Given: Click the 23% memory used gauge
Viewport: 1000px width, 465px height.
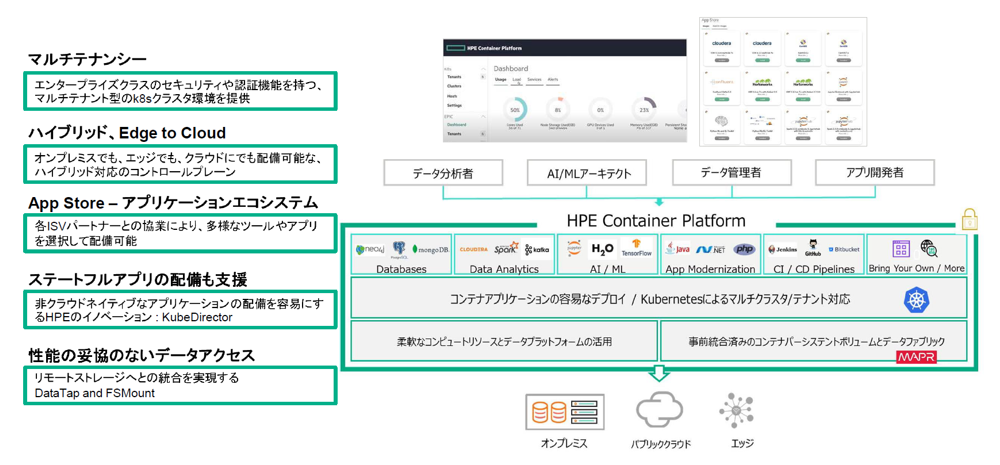Looking at the screenshot, I should [x=643, y=110].
